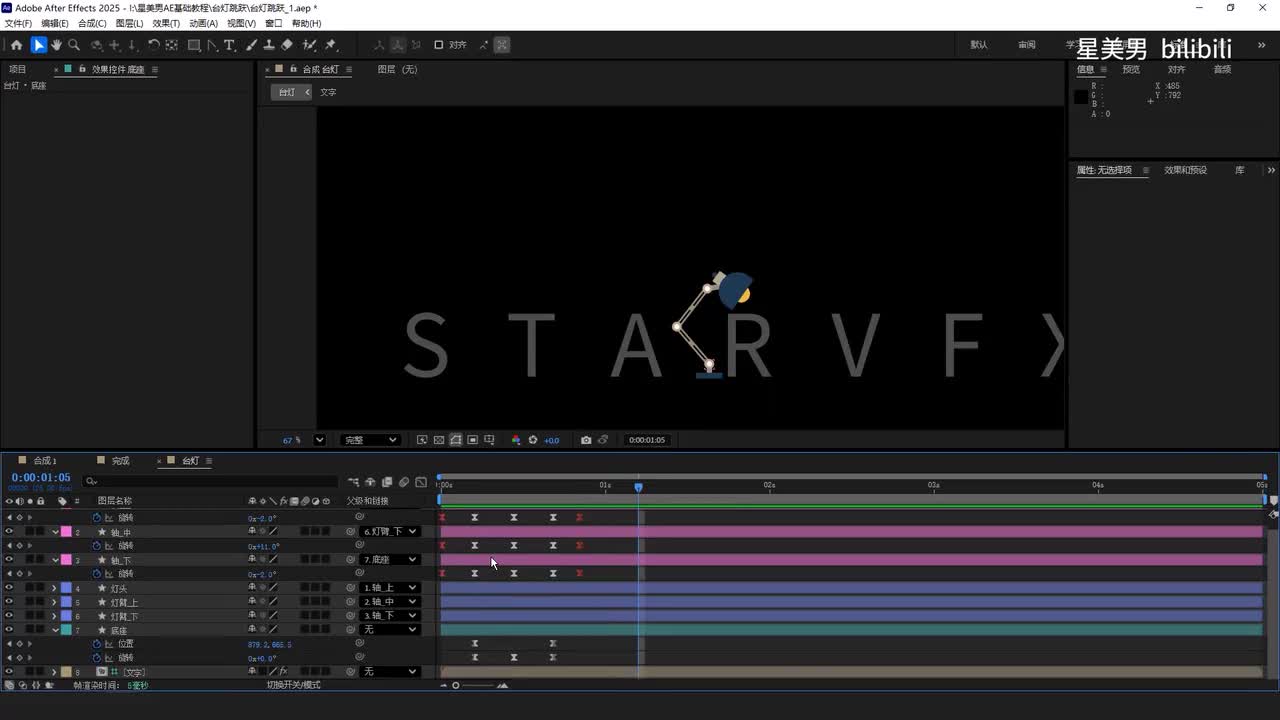Open the 项目 panel tab
The image size is (1280, 720).
click(x=18, y=70)
